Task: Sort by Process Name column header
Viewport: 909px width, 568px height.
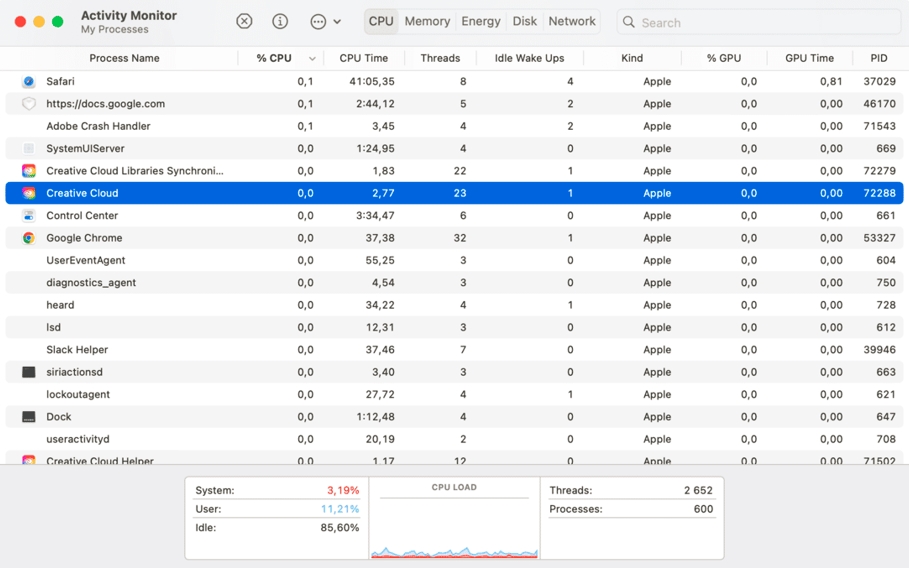Action: [x=124, y=58]
